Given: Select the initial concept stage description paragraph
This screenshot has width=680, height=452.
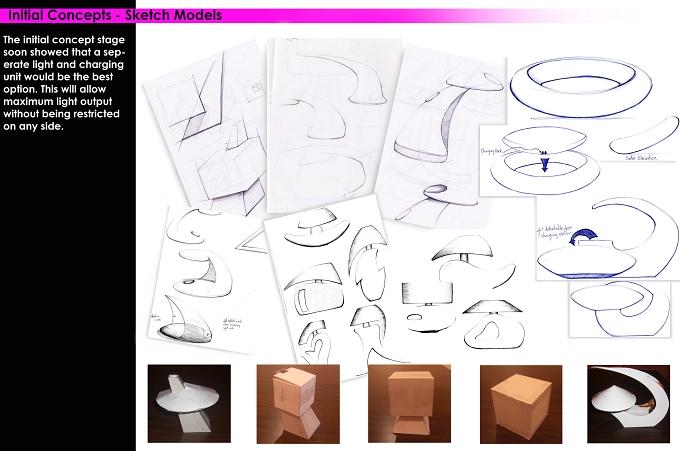Looking at the screenshot, I should pos(64,83).
